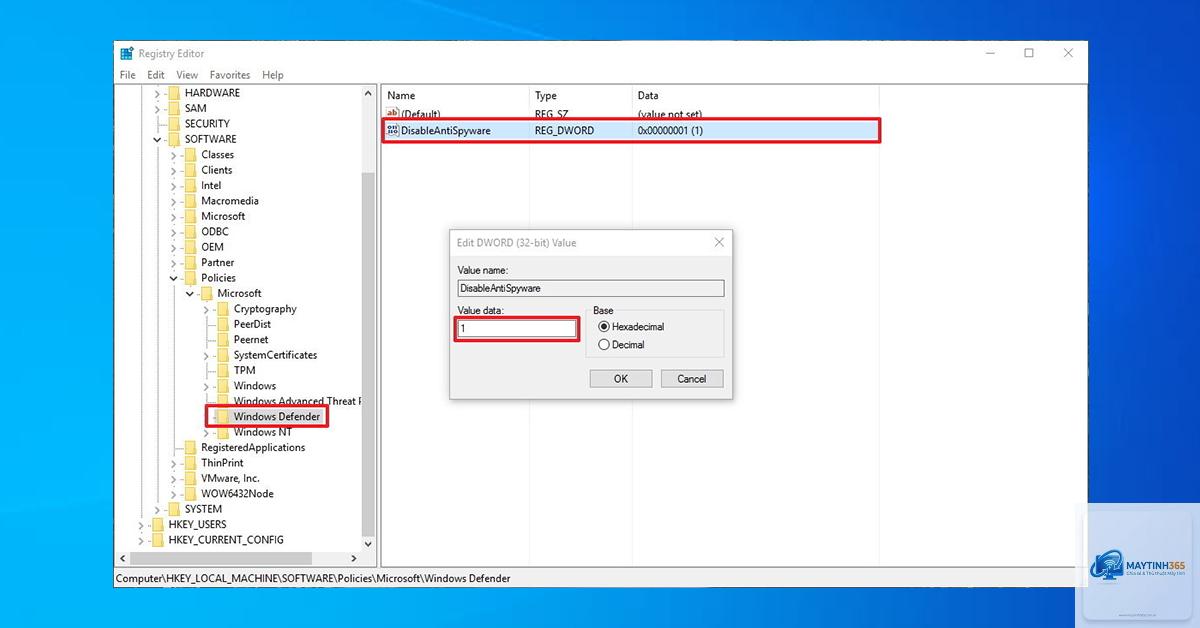Expand the Windows NT key arrow
The width and height of the screenshot is (1200, 628).
click(206, 432)
